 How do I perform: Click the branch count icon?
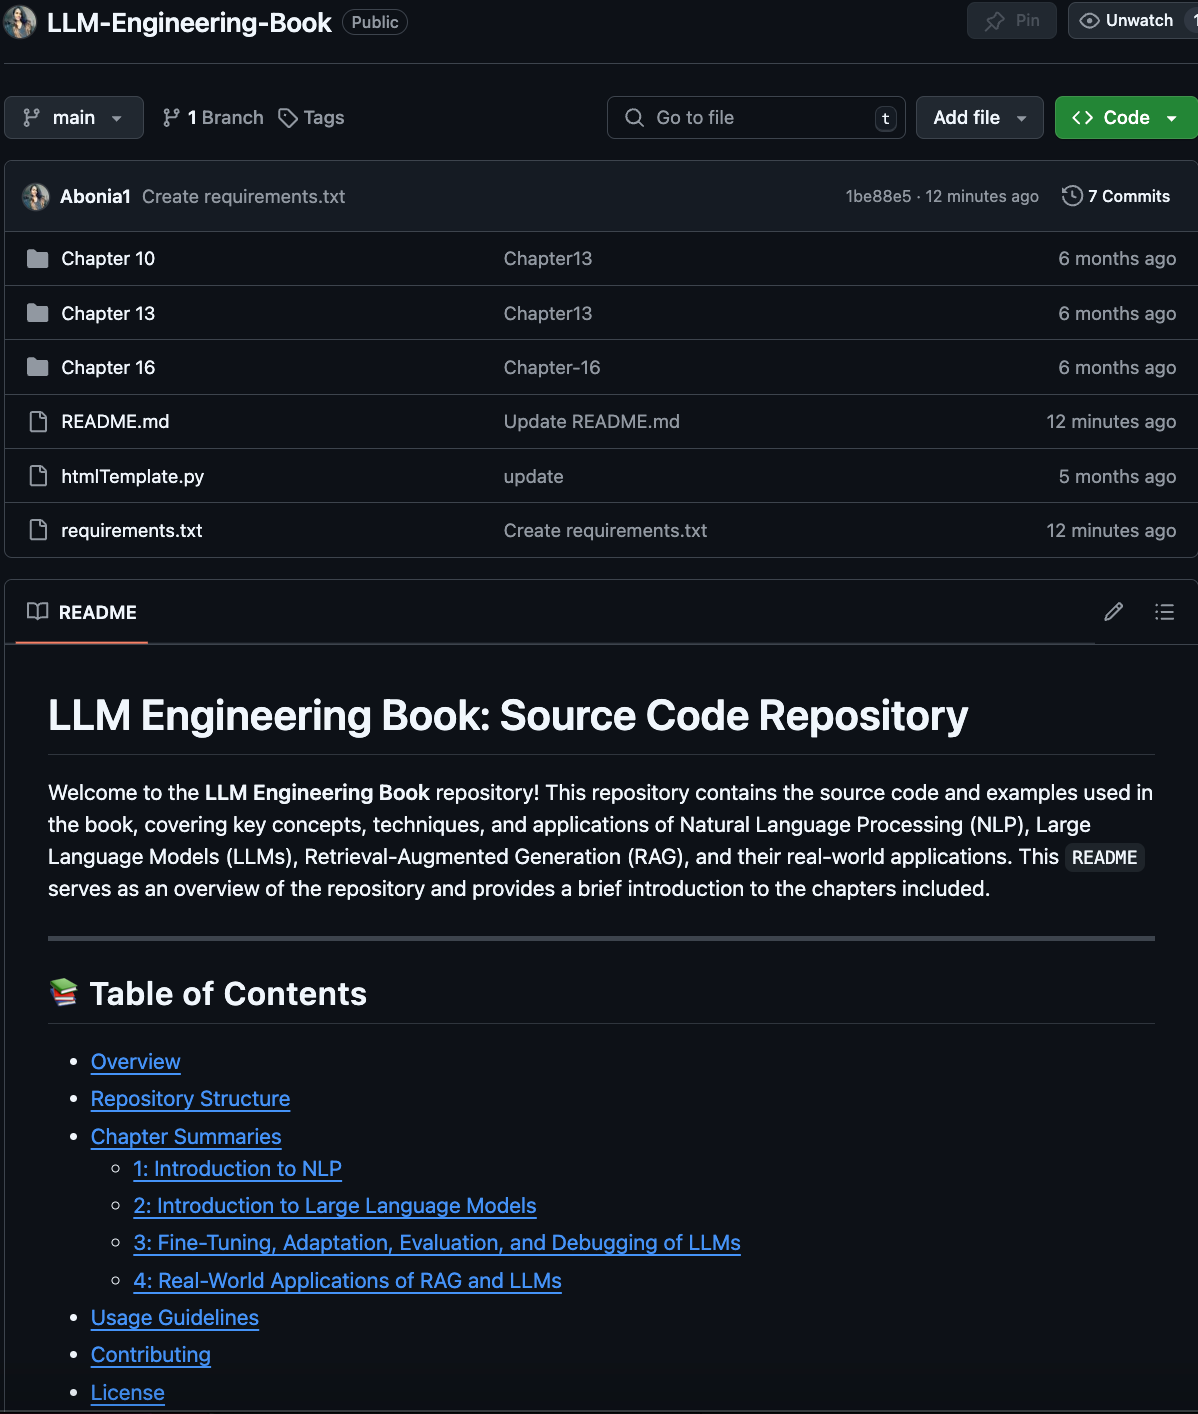coord(171,118)
